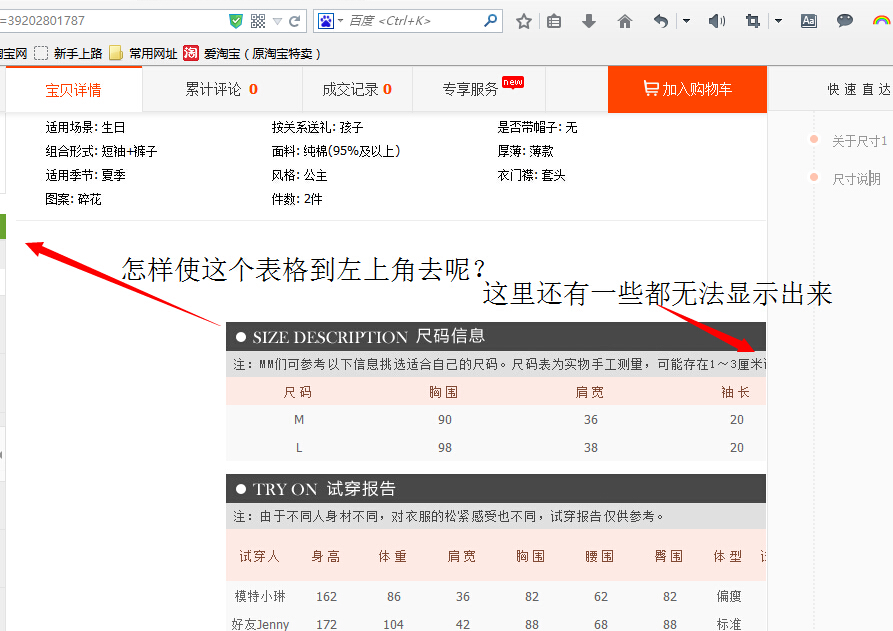The image size is (893, 631).
Task: Click the 是否带帽子: 无 attribute text
Action: (537, 128)
